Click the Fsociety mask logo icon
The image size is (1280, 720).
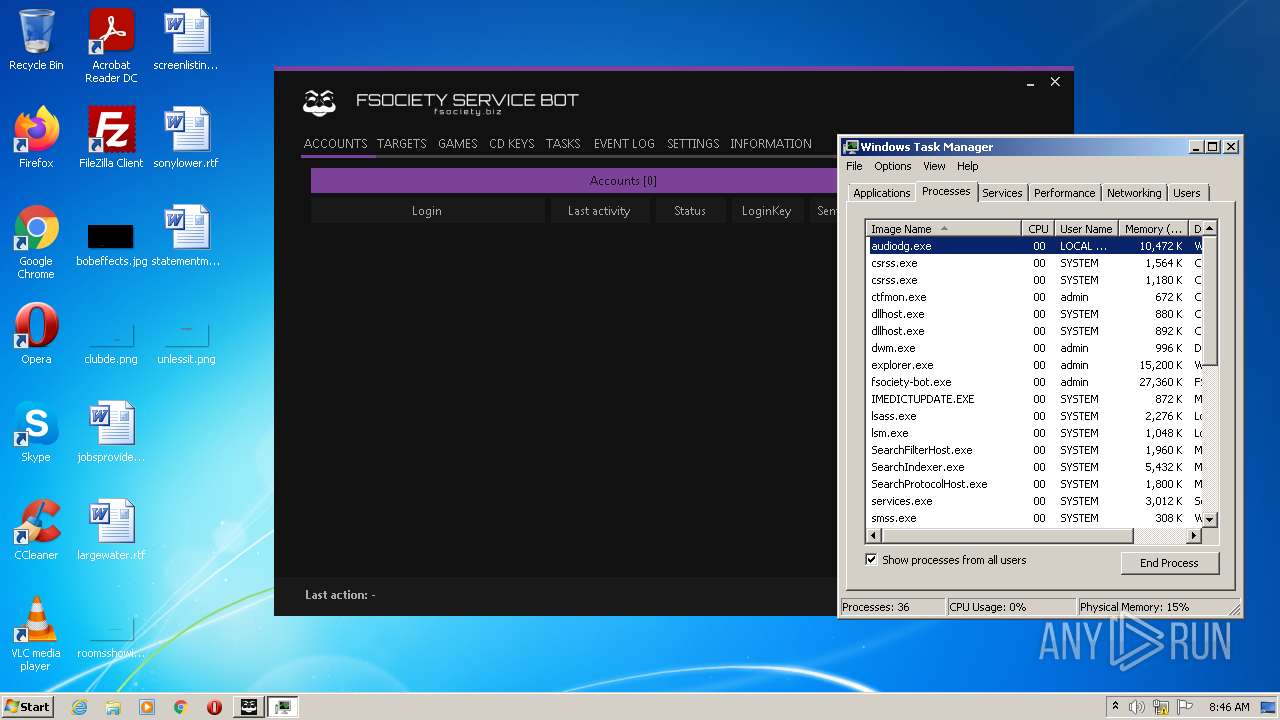coord(320,102)
